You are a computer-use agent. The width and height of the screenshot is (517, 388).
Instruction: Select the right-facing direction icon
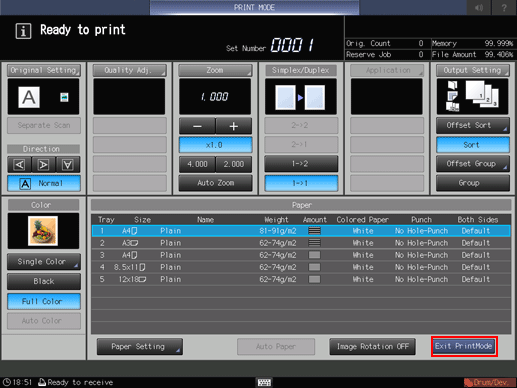pos(43,164)
